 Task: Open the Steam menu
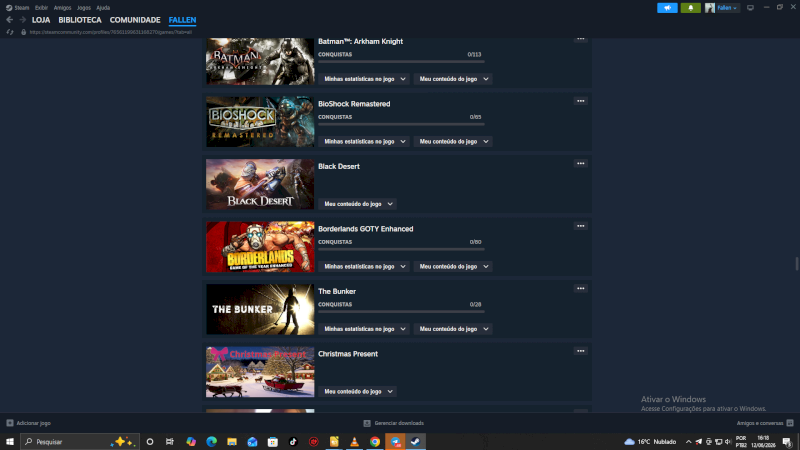click(22, 8)
